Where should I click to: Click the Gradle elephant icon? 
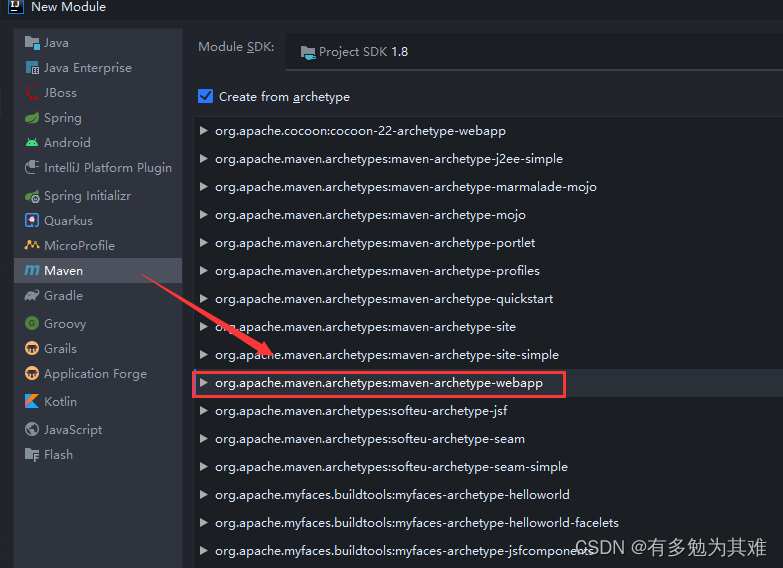(32, 296)
